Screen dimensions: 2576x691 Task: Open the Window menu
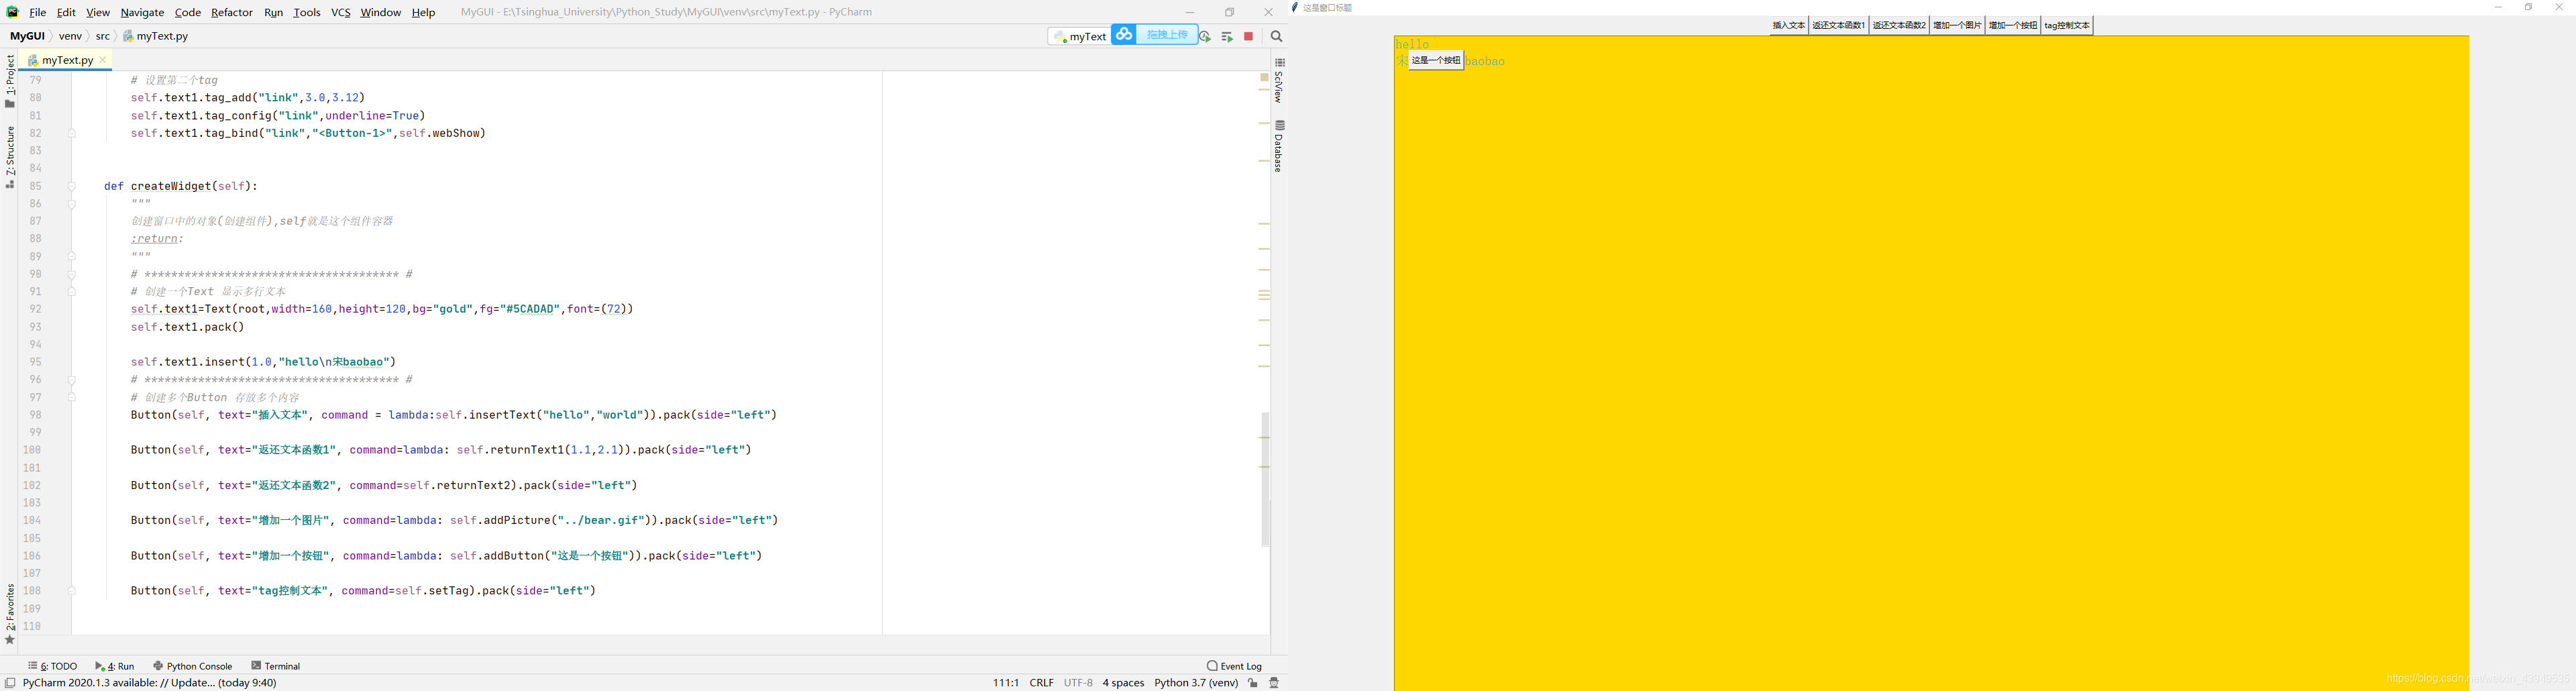[381, 12]
